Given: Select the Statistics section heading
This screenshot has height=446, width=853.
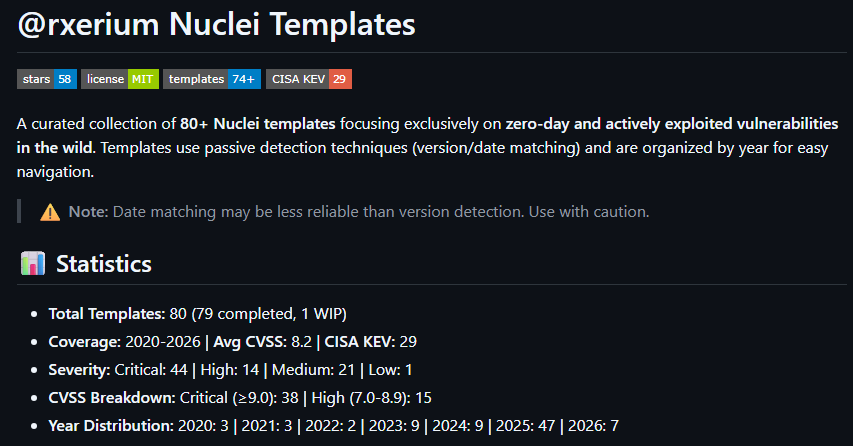Looking at the screenshot, I should click(103, 264).
